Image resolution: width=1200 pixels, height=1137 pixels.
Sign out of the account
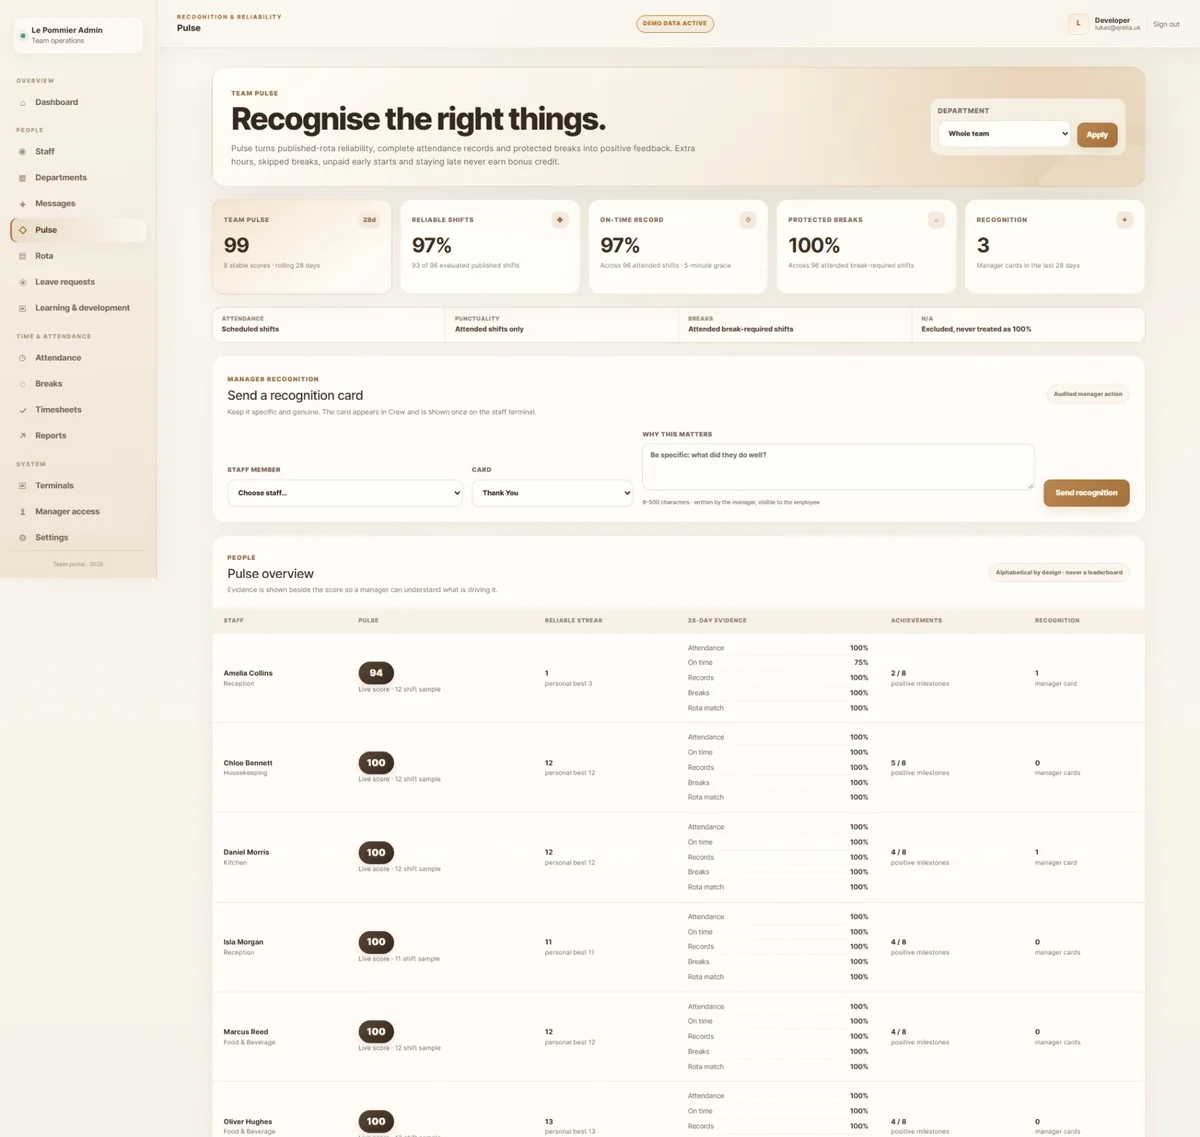tap(1166, 24)
